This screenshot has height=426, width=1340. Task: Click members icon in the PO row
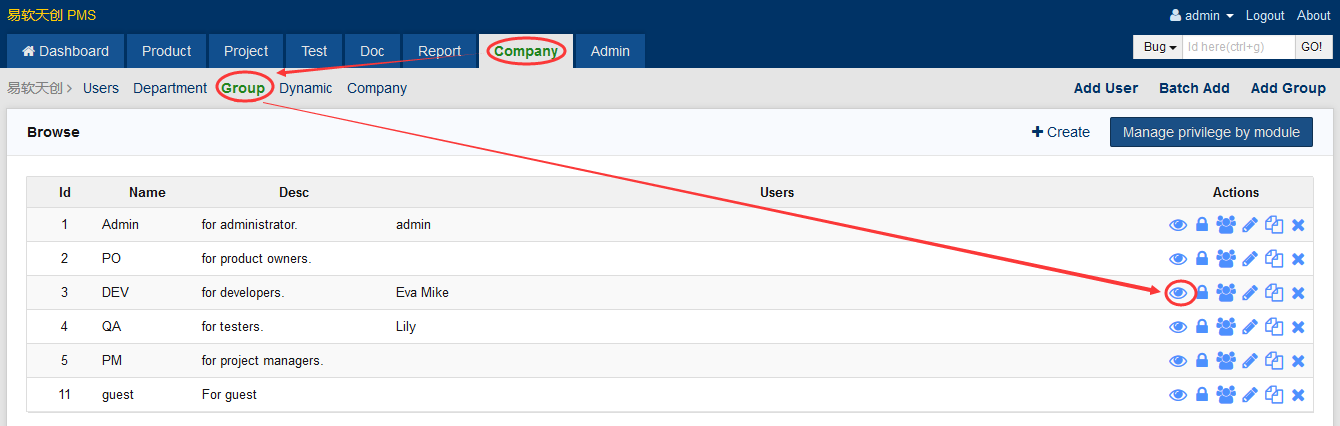(1226, 259)
